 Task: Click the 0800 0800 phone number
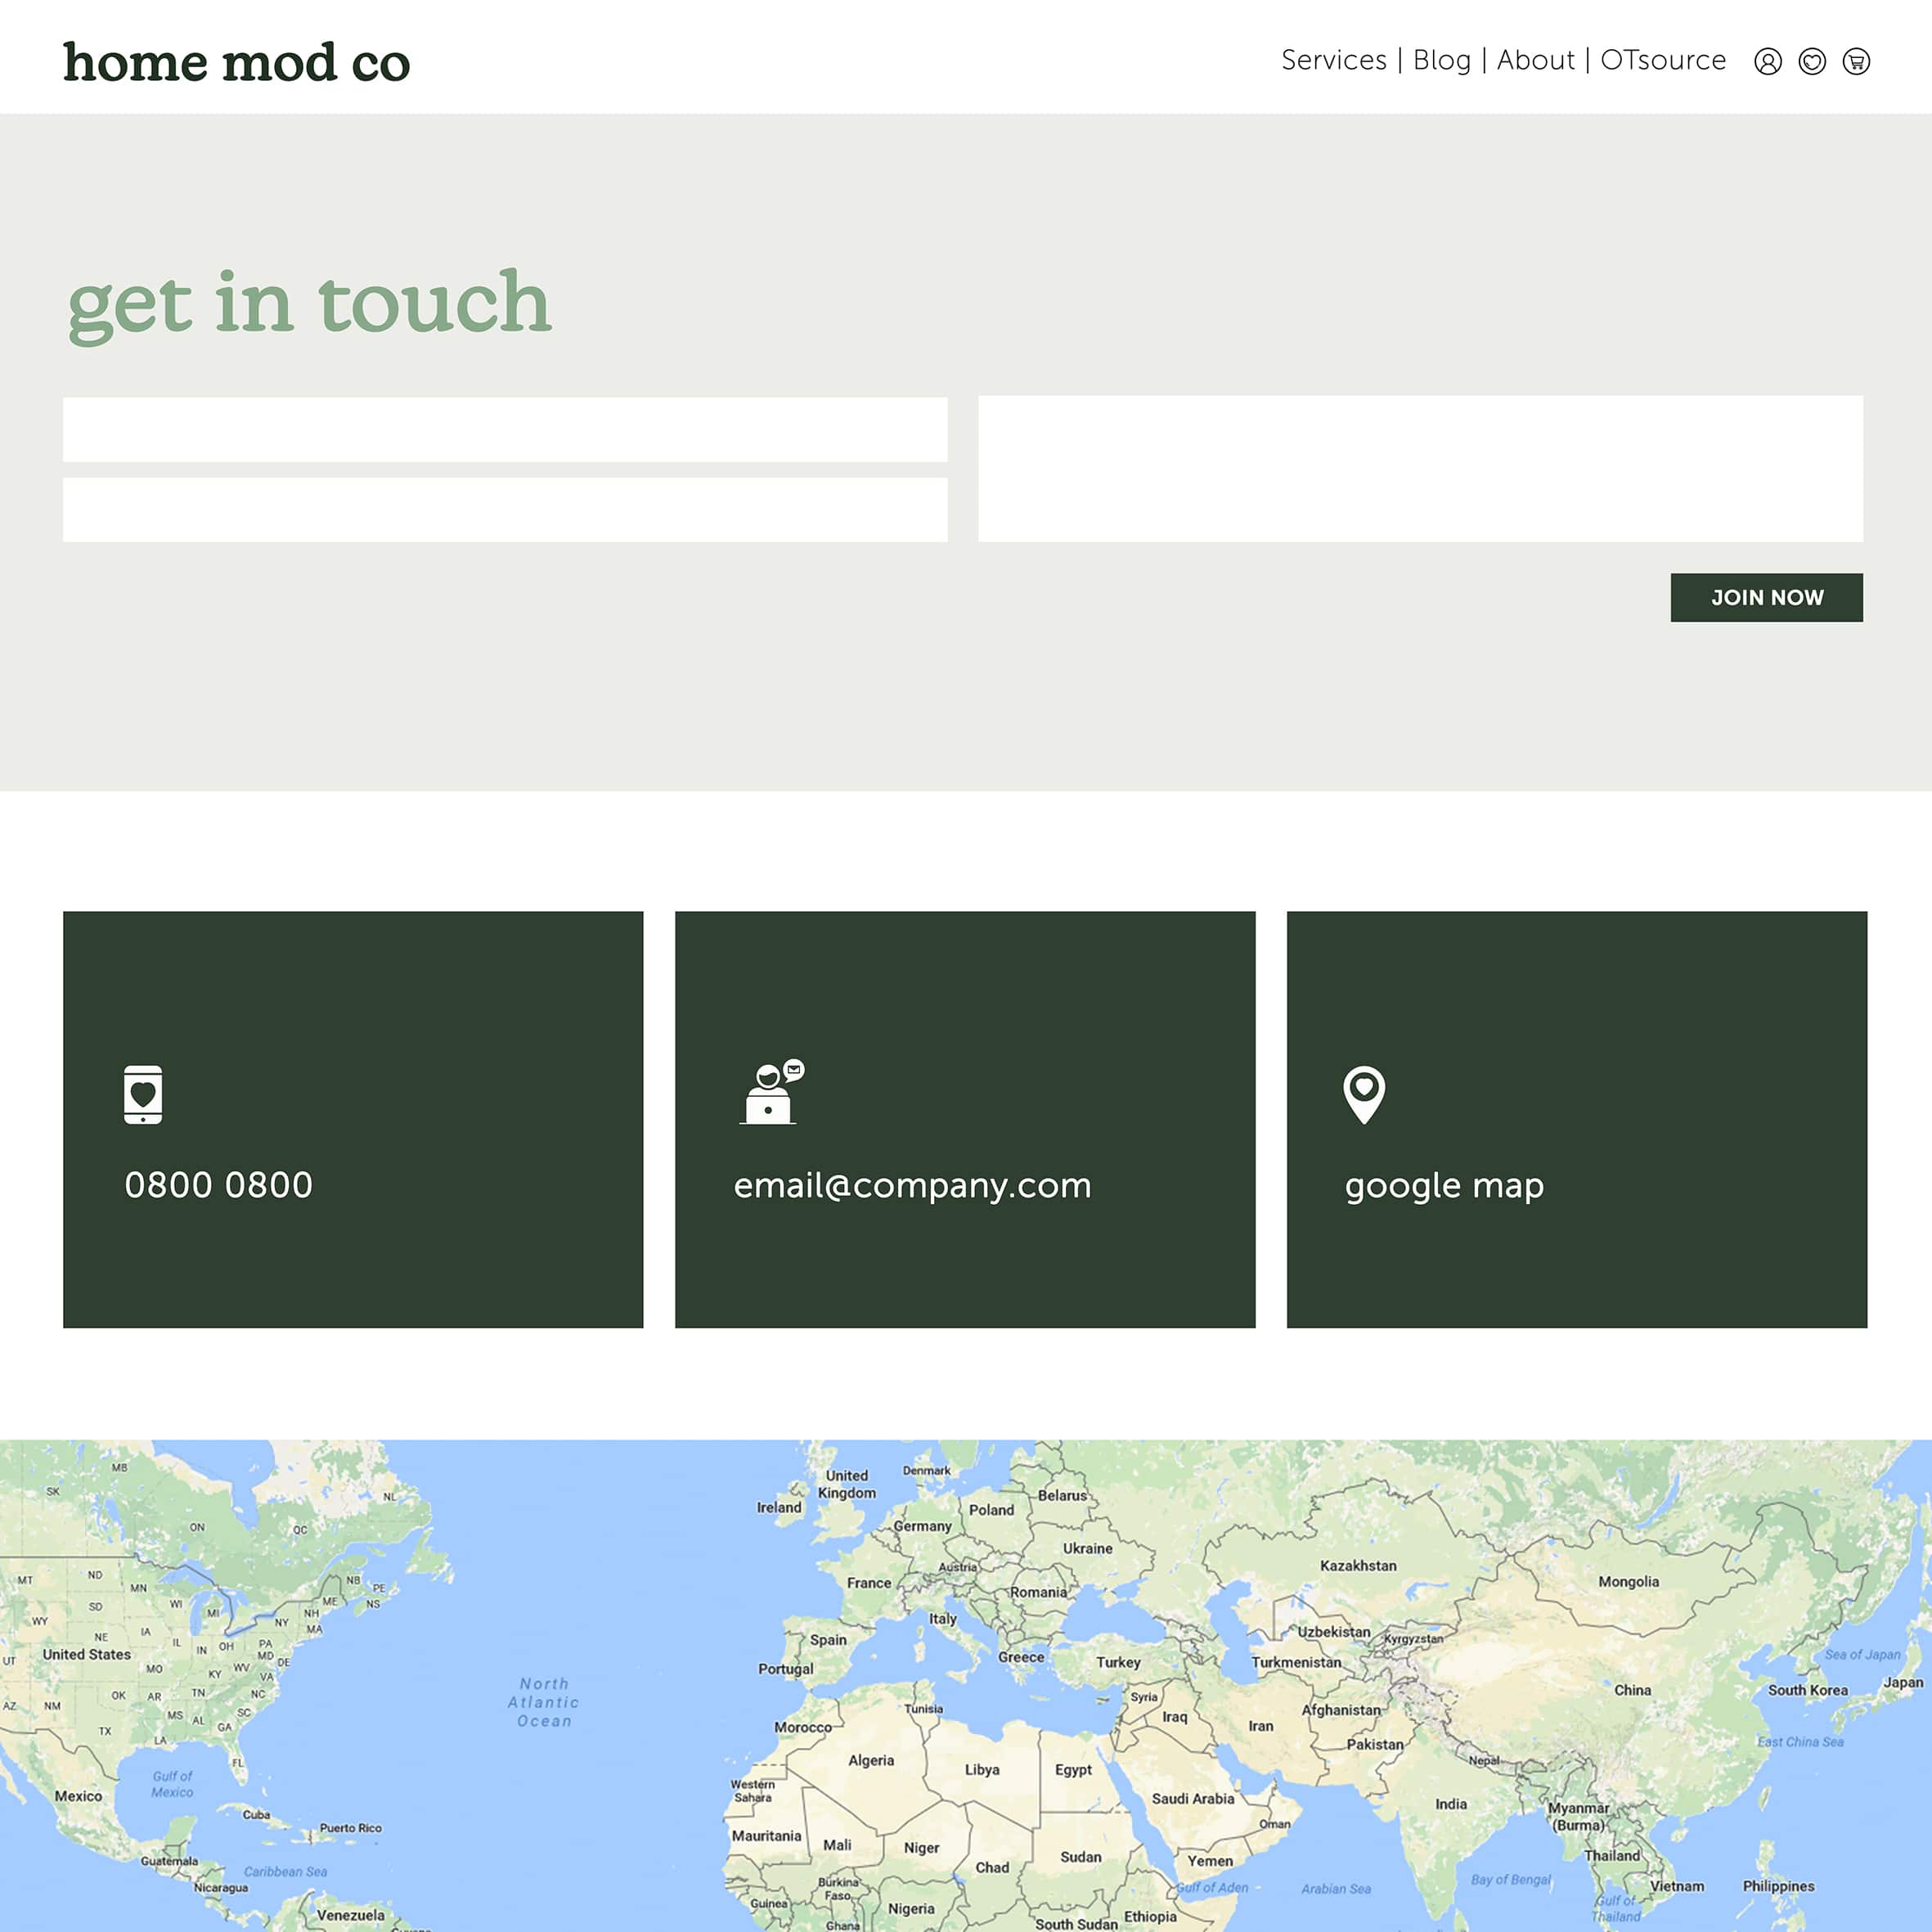218,1185
